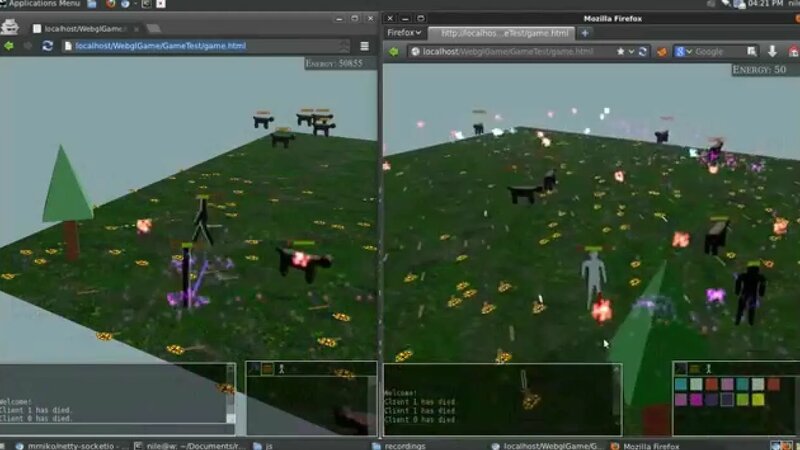Click the Firebug icon in Firefox
Screen dimensions: 800x450
(662, 52)
